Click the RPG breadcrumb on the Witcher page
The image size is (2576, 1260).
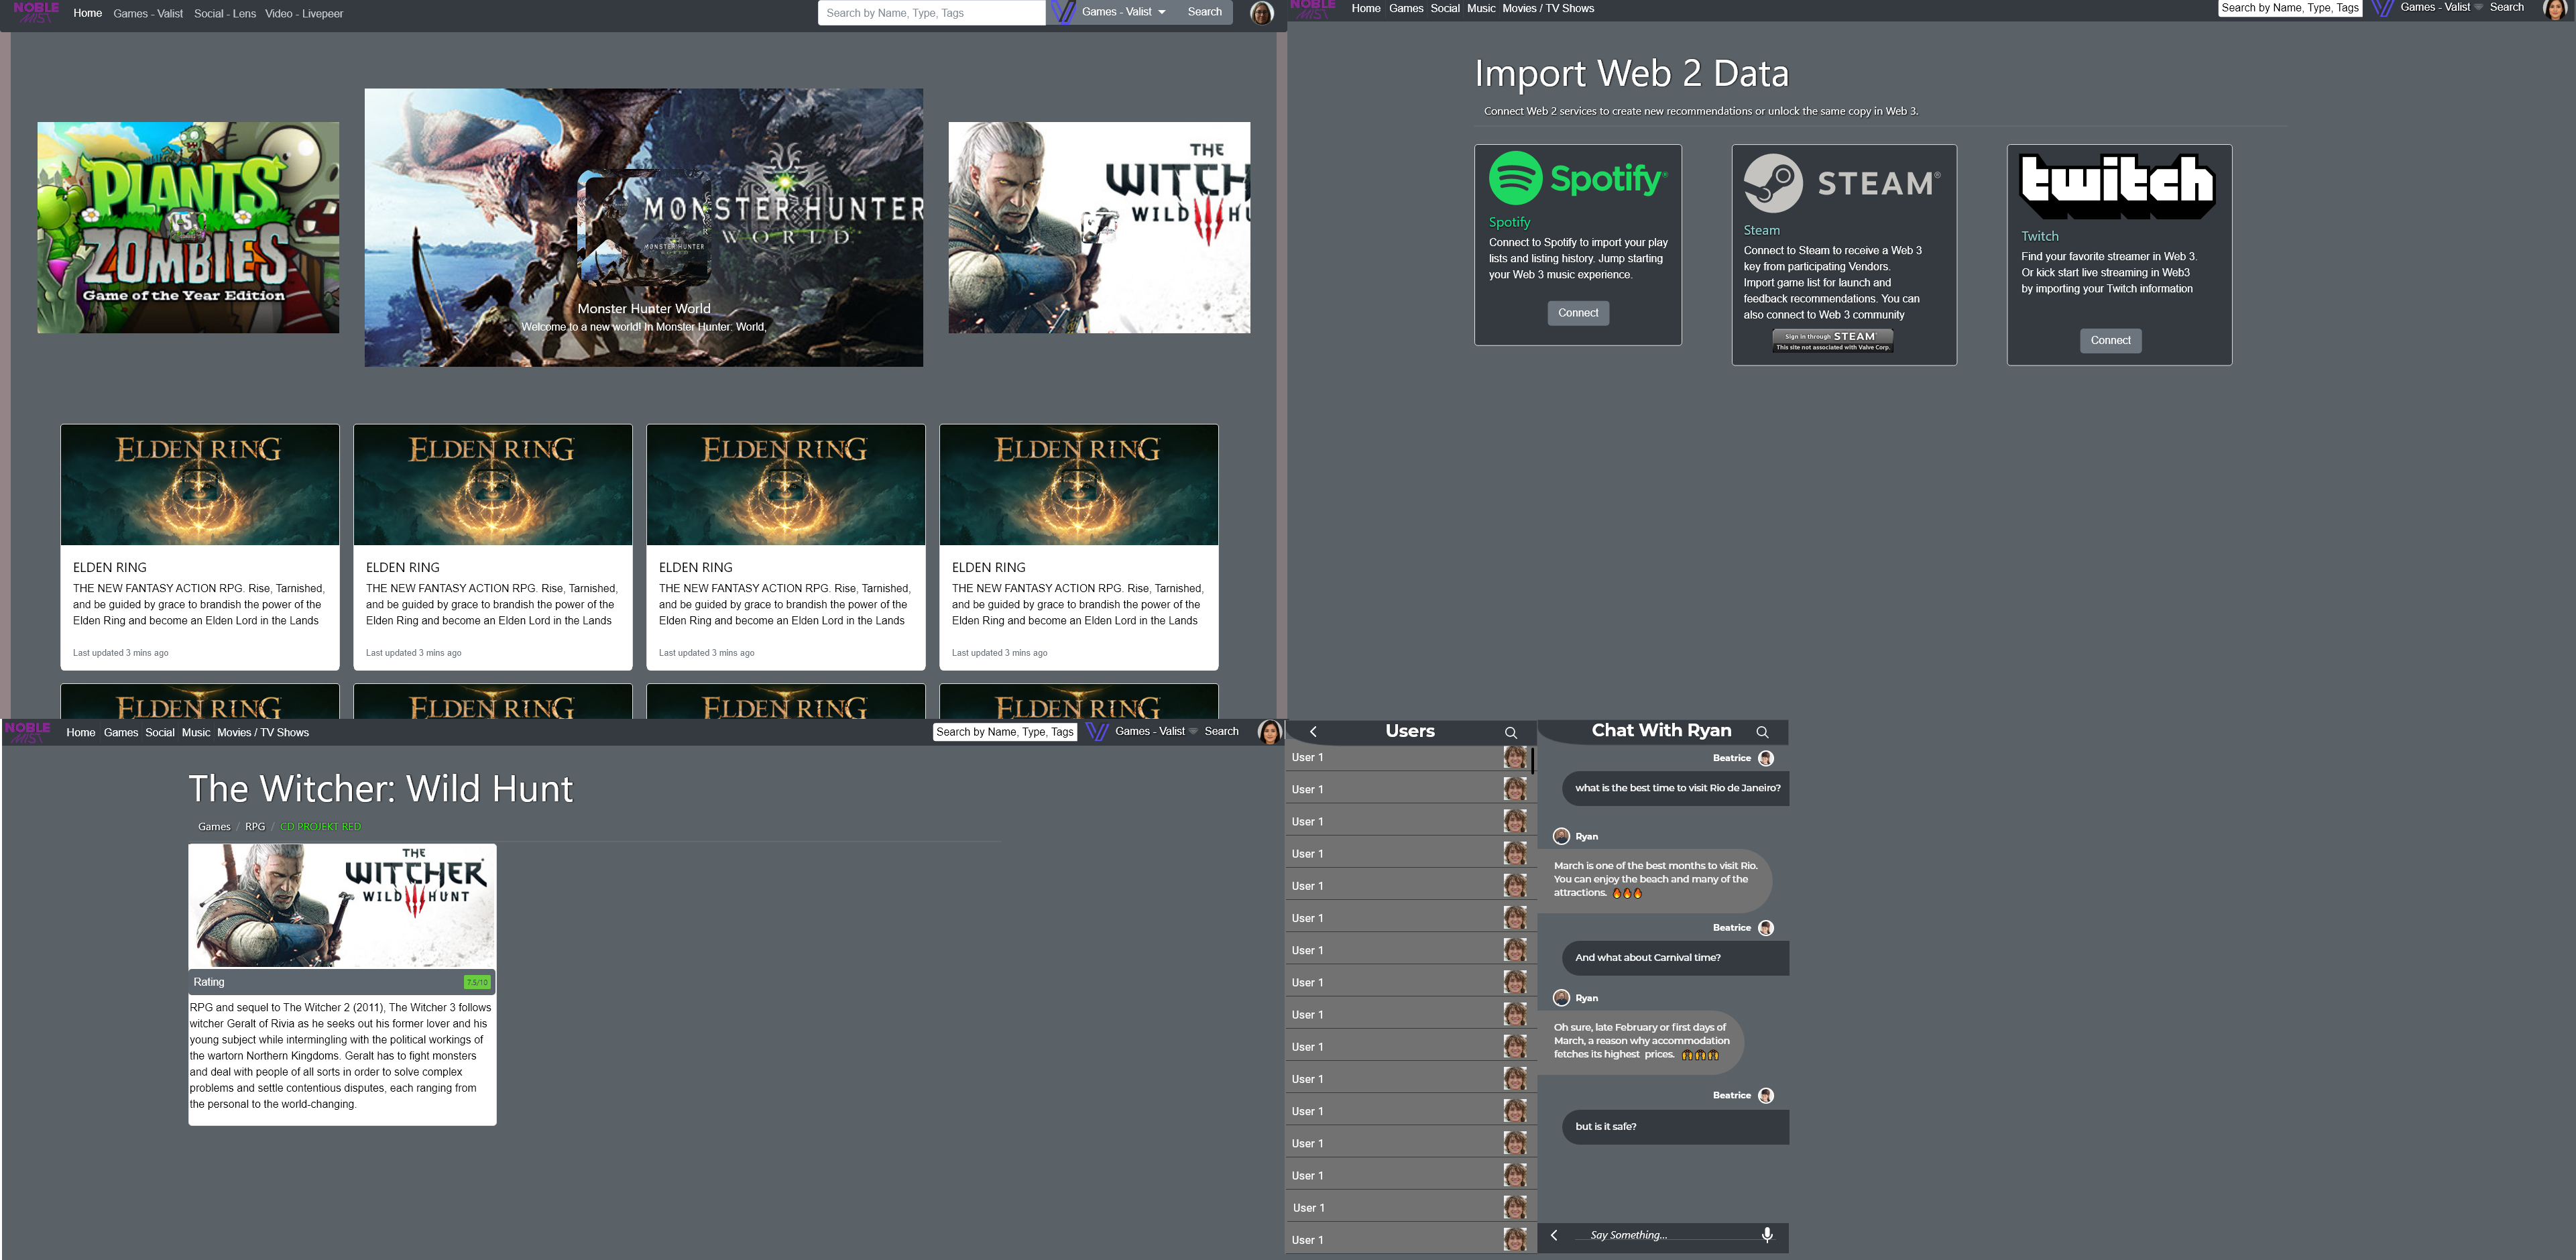click(255, 827)
